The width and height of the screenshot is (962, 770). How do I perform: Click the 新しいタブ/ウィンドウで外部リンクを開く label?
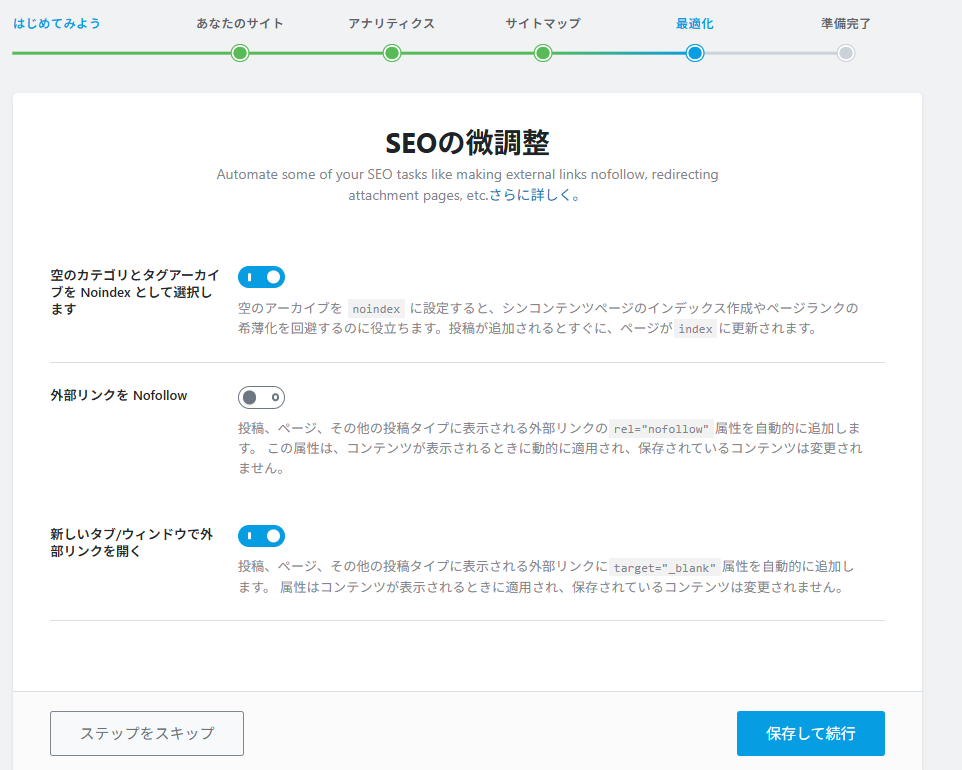point(131,543)
